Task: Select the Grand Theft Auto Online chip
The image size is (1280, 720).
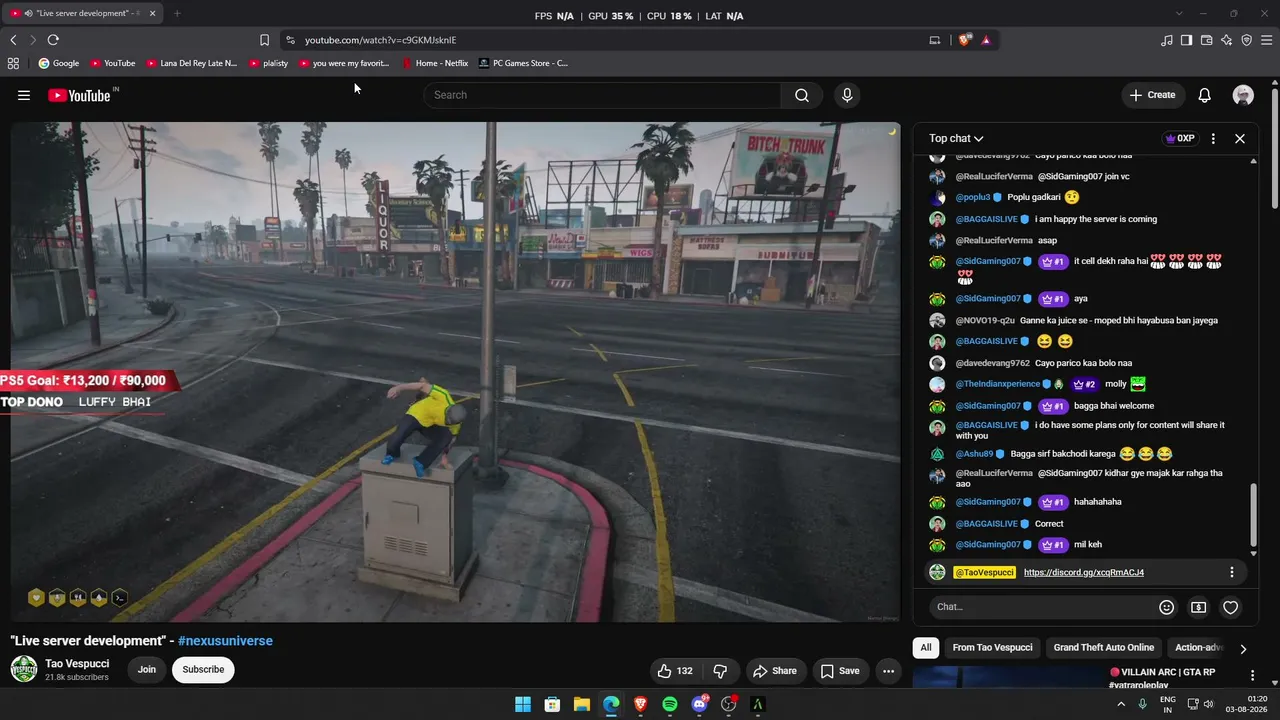Action: point(1104,648)
